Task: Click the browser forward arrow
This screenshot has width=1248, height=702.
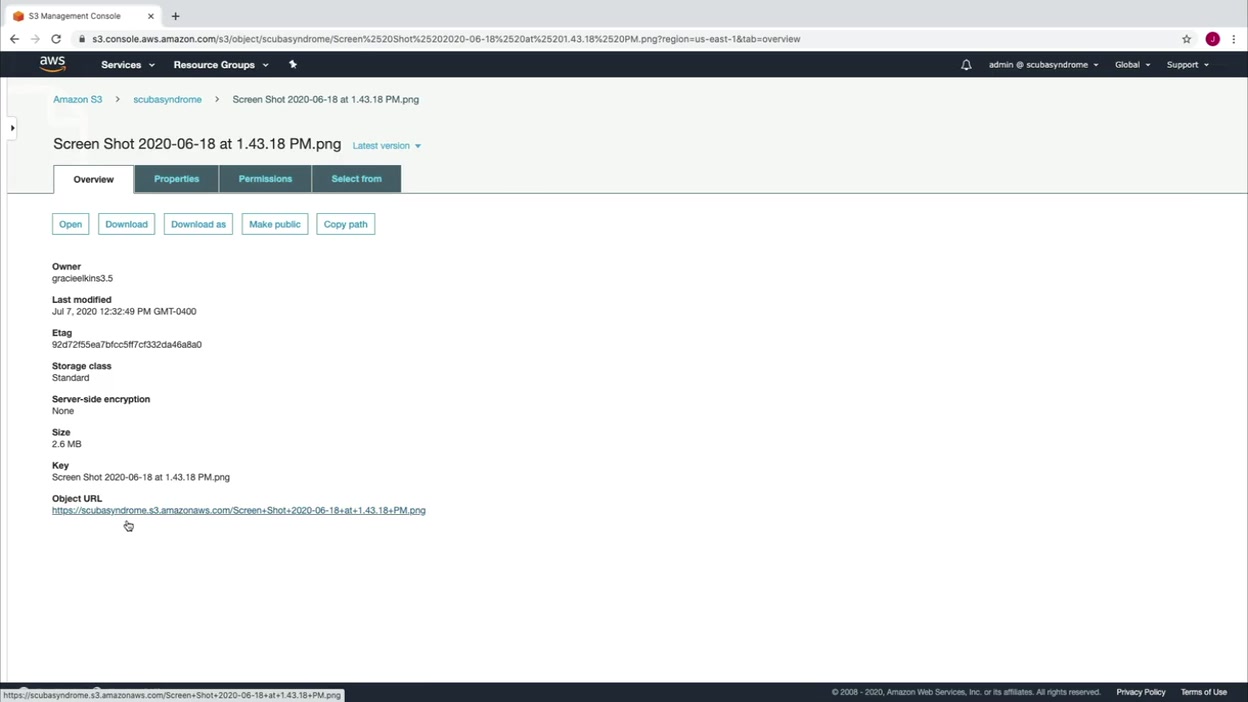Action: pyautogui.click(x=35, y=39)
